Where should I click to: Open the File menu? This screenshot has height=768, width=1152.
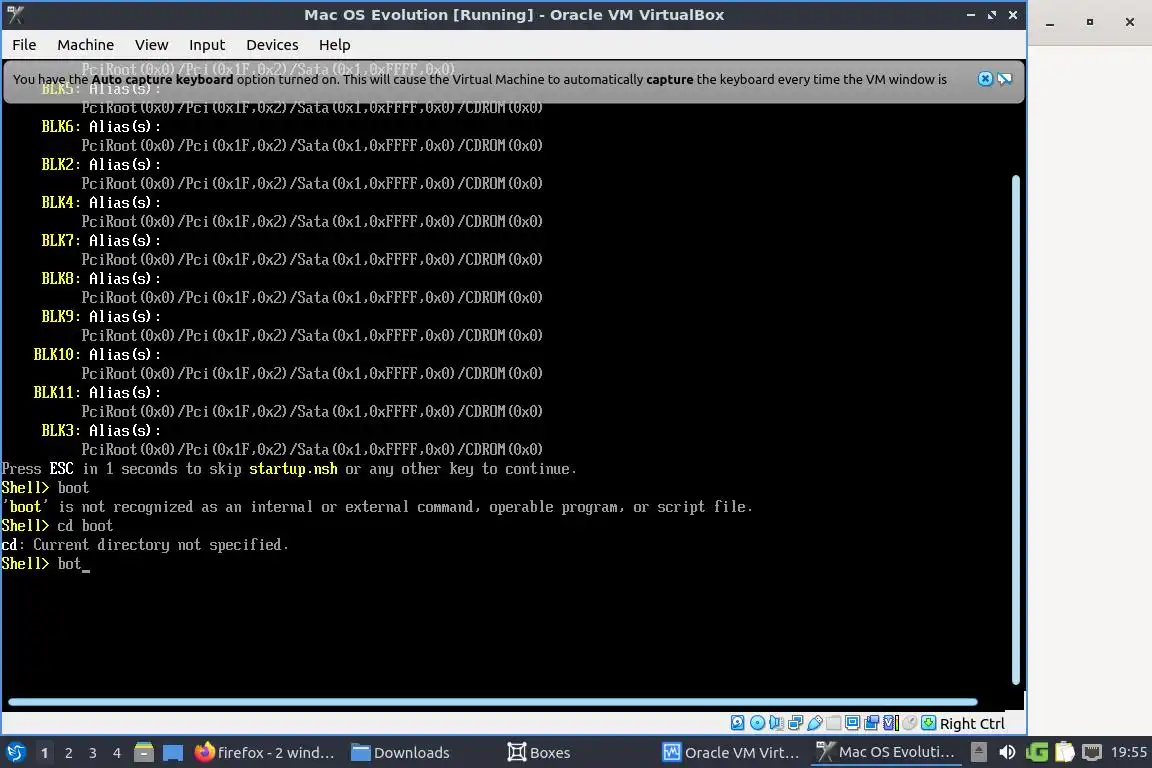(24, 45)
